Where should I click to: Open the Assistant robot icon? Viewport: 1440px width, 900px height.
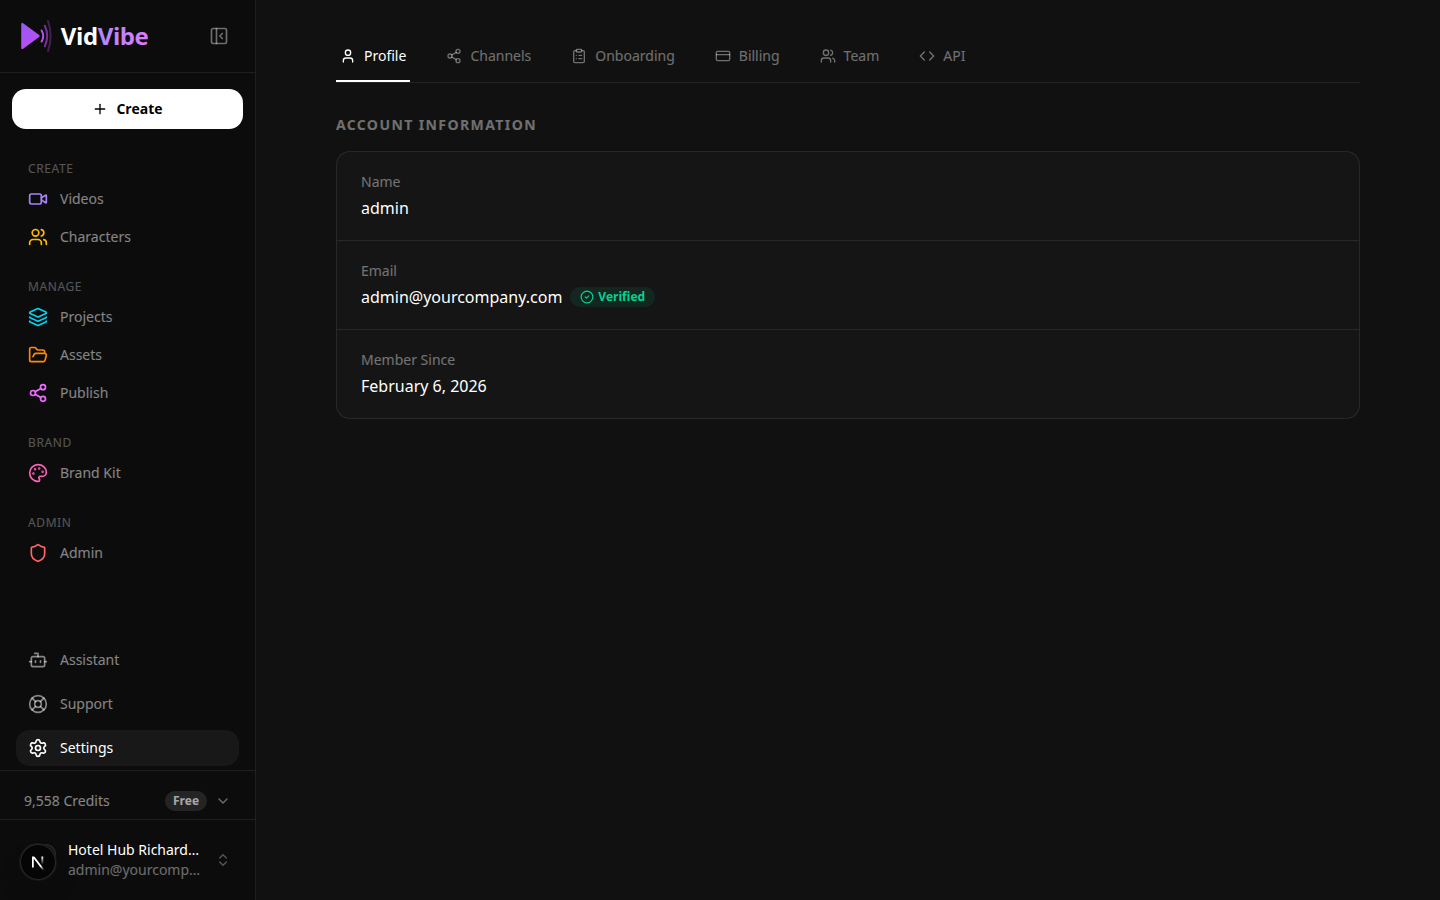pyautogui.click(x=37, y=659)
